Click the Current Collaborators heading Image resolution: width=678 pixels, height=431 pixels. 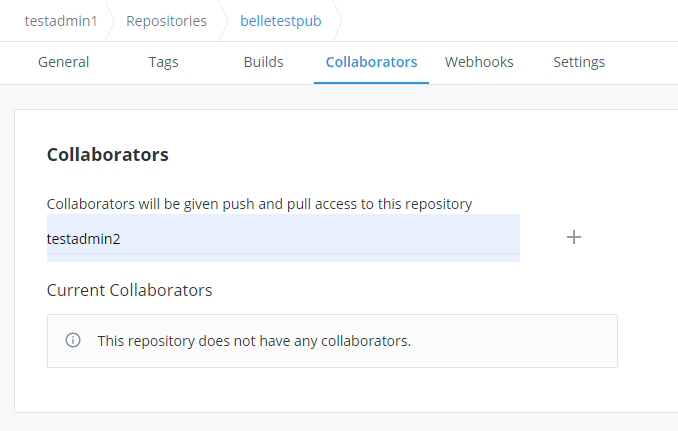129,290
